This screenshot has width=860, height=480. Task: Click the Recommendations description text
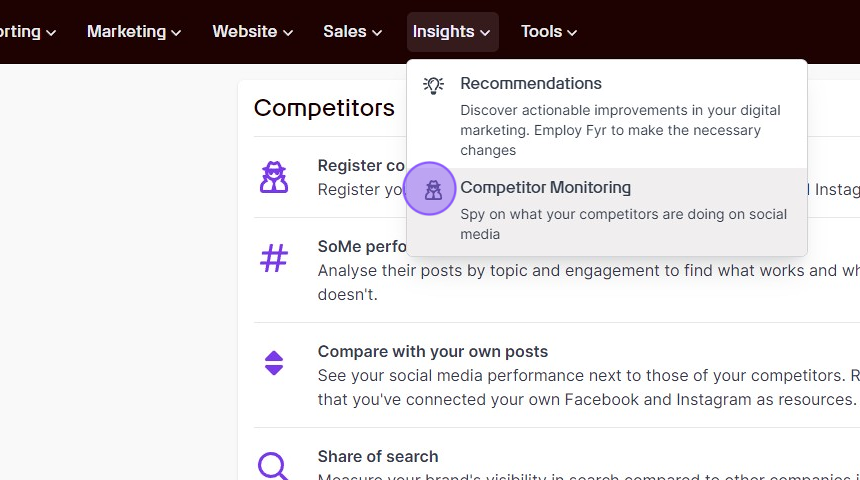pos(620,130)
